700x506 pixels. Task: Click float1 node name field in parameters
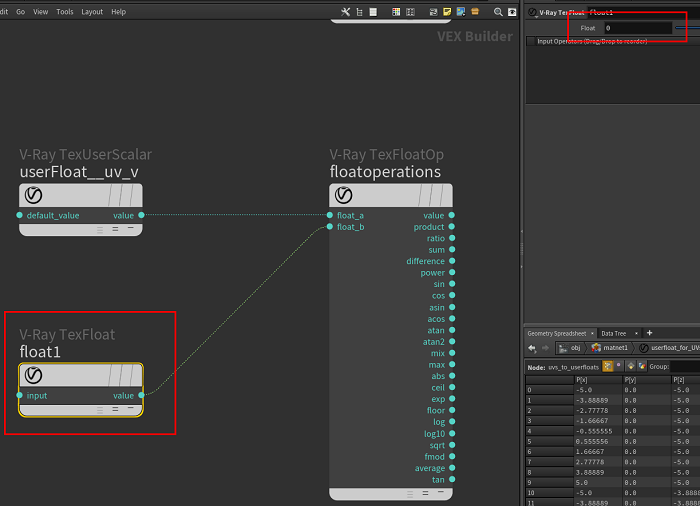tap(644, 13)
